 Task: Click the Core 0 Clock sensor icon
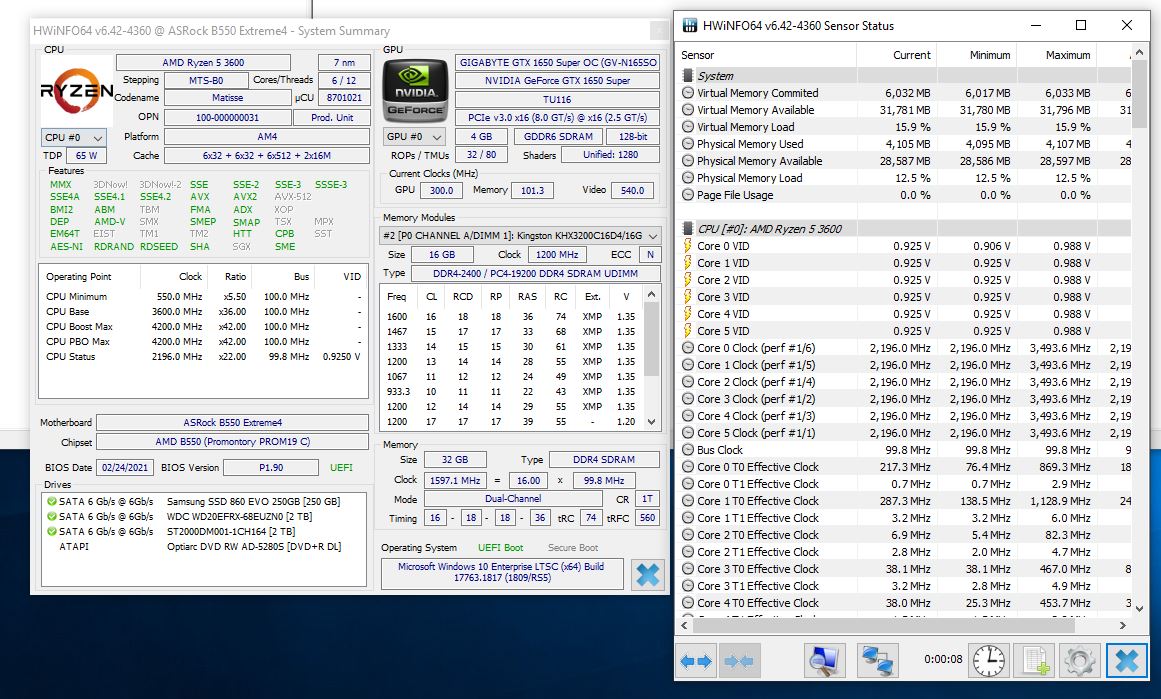(688, 348)
